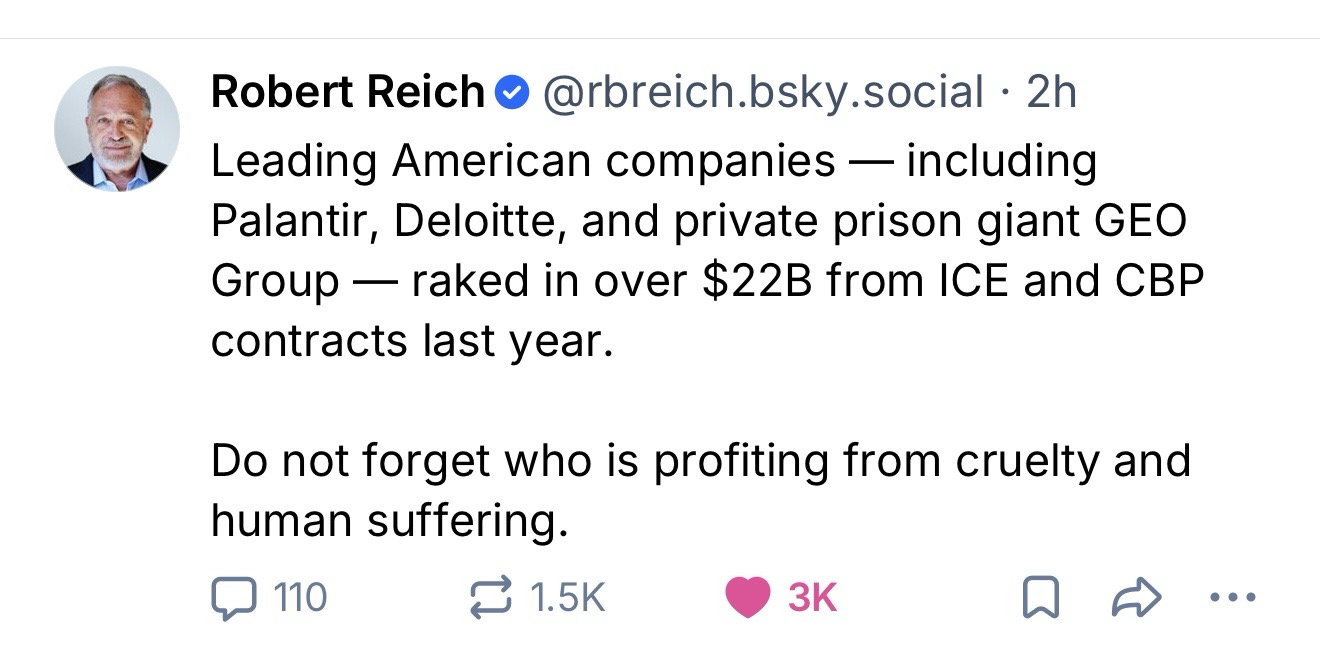Click the repost arrows icon

point(491,598)
